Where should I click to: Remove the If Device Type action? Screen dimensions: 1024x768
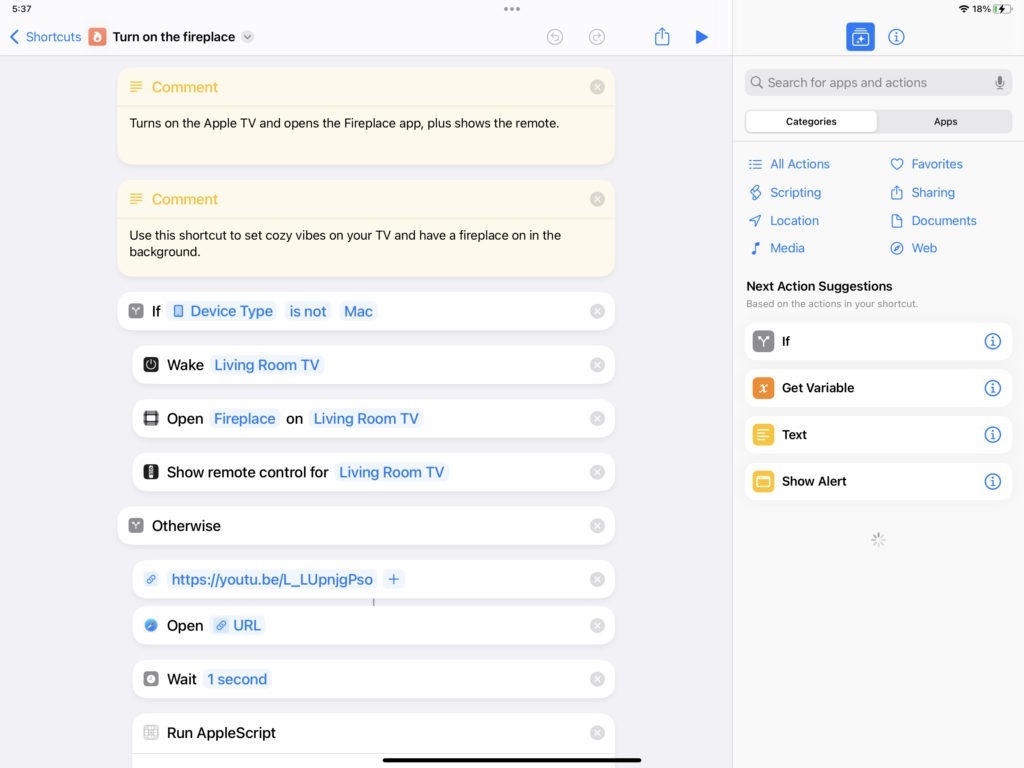[597, 312]
